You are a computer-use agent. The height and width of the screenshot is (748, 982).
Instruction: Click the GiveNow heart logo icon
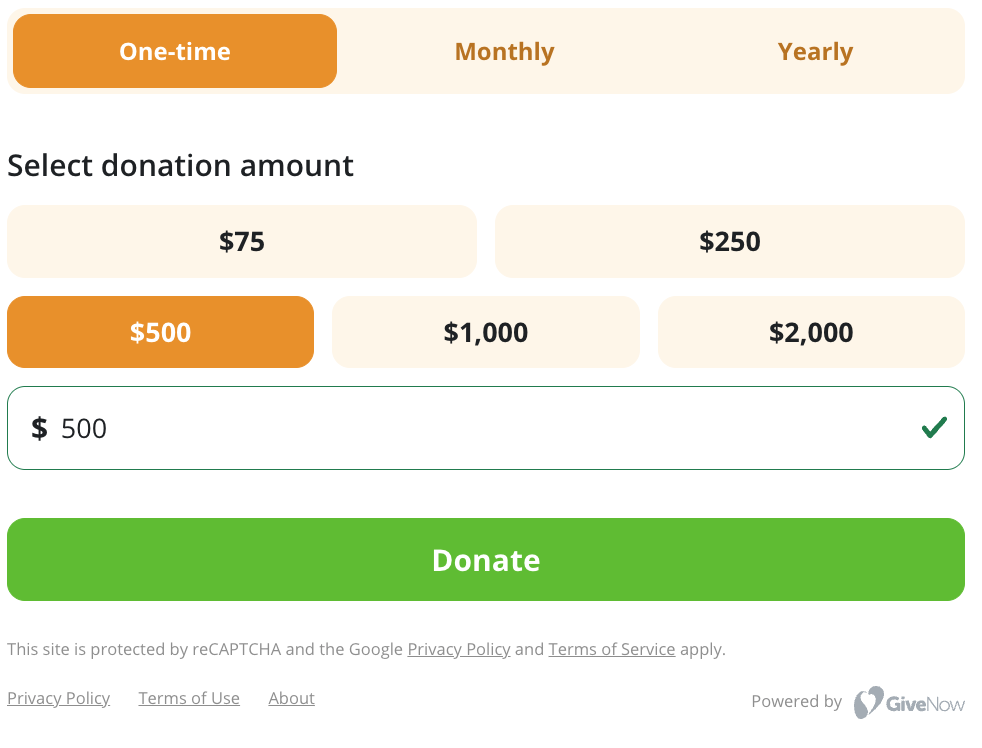868,702
